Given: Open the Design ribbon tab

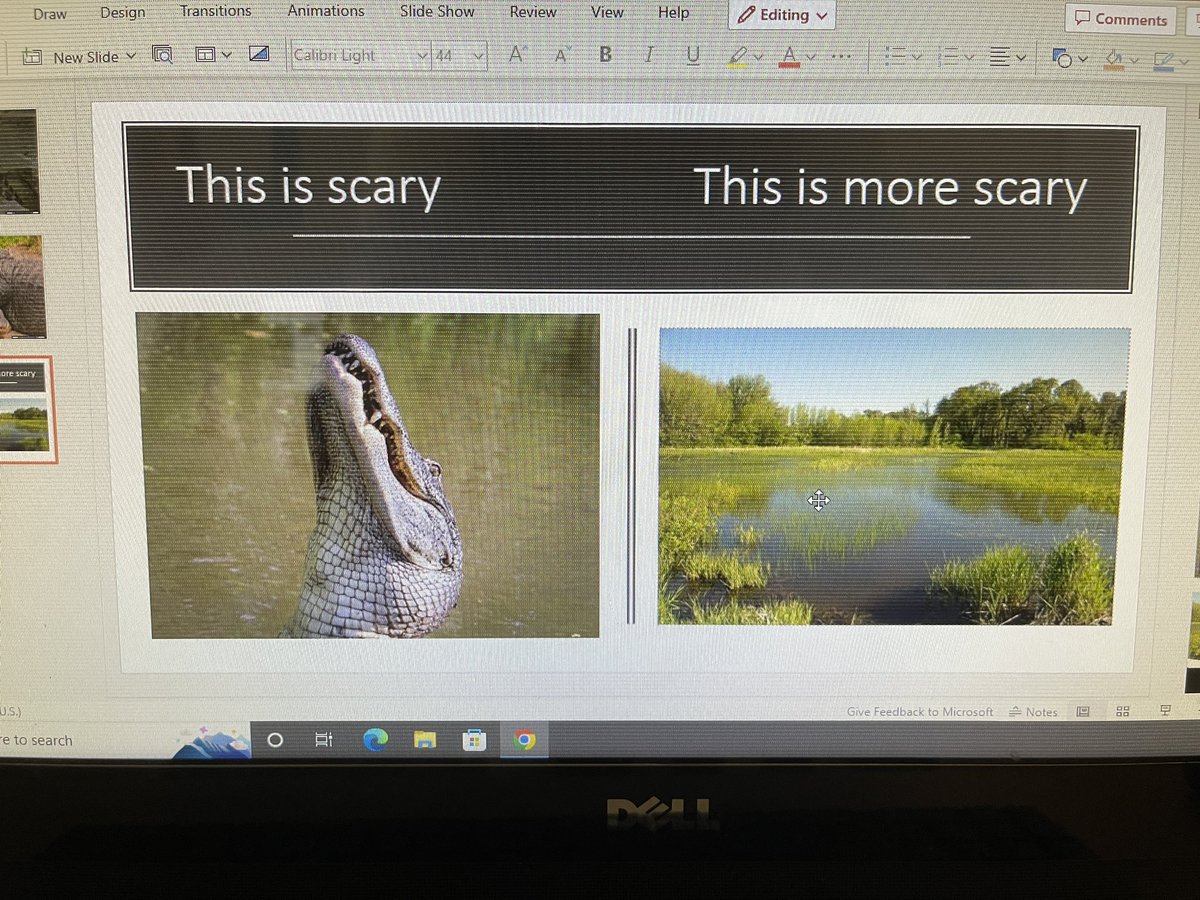Looking at the screenshot, I should coord(123,12).
